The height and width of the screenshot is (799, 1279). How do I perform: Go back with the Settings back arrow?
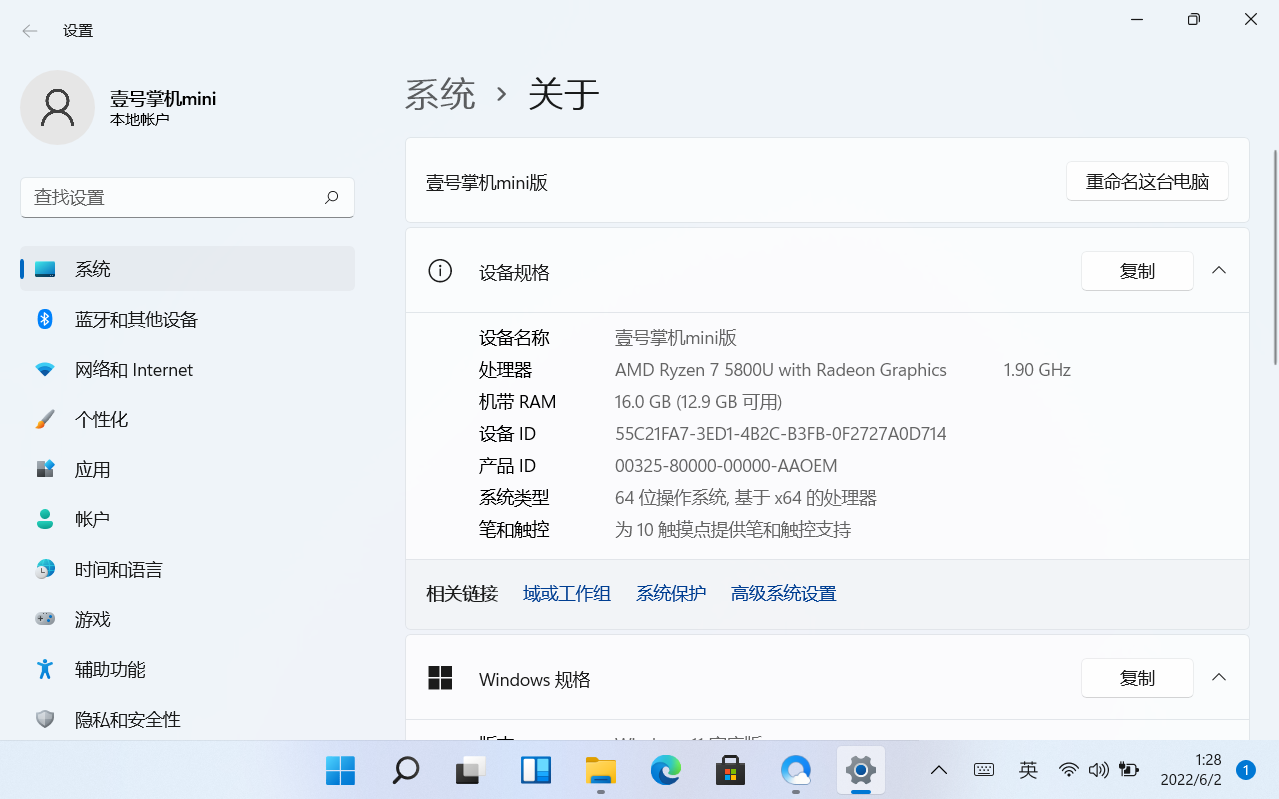tap(30, 31)
